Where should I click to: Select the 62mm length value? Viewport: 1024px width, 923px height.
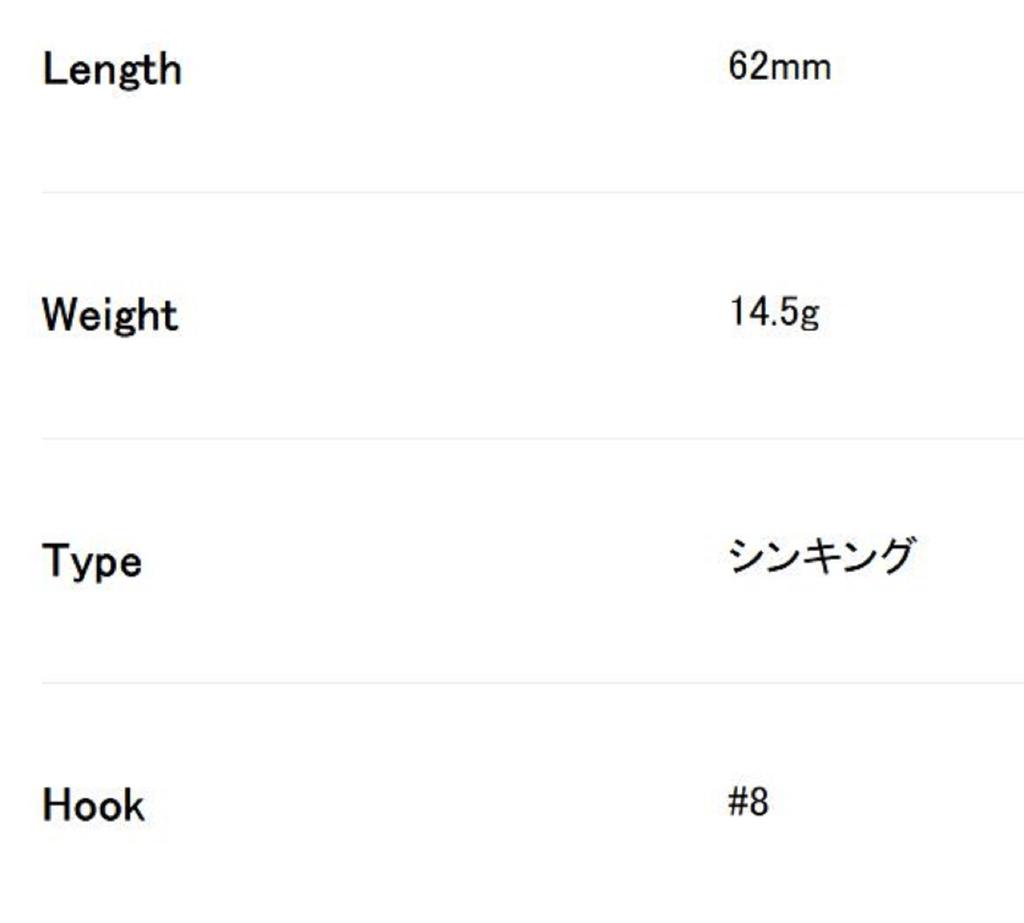point(779,67)
